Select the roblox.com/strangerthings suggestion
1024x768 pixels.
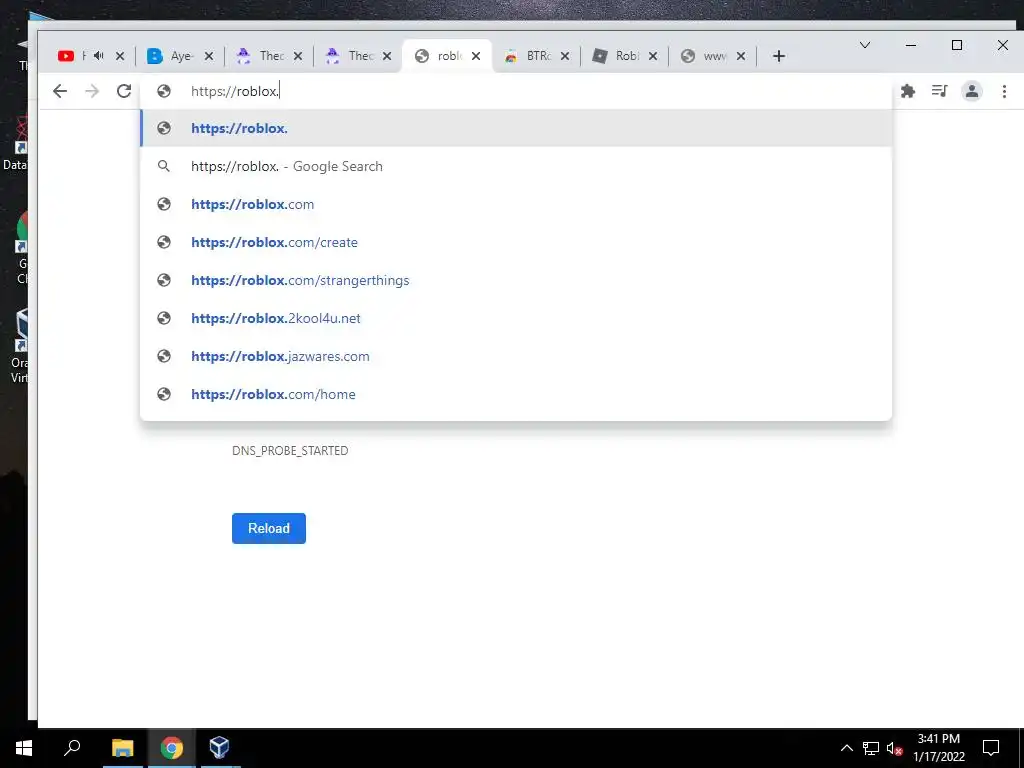pos(516,280)
